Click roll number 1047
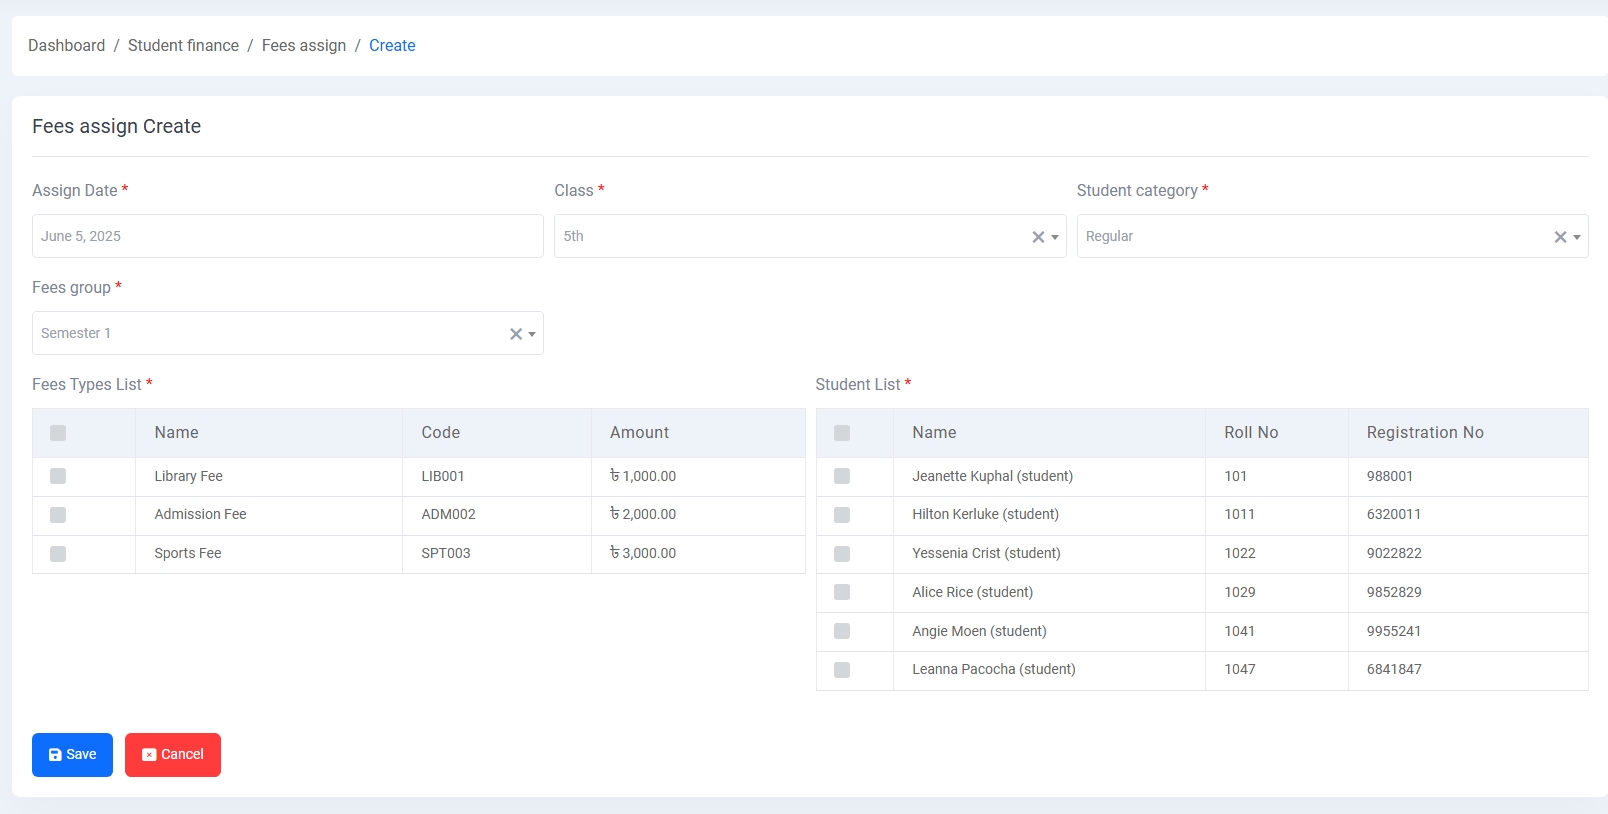 (1240, 669)
